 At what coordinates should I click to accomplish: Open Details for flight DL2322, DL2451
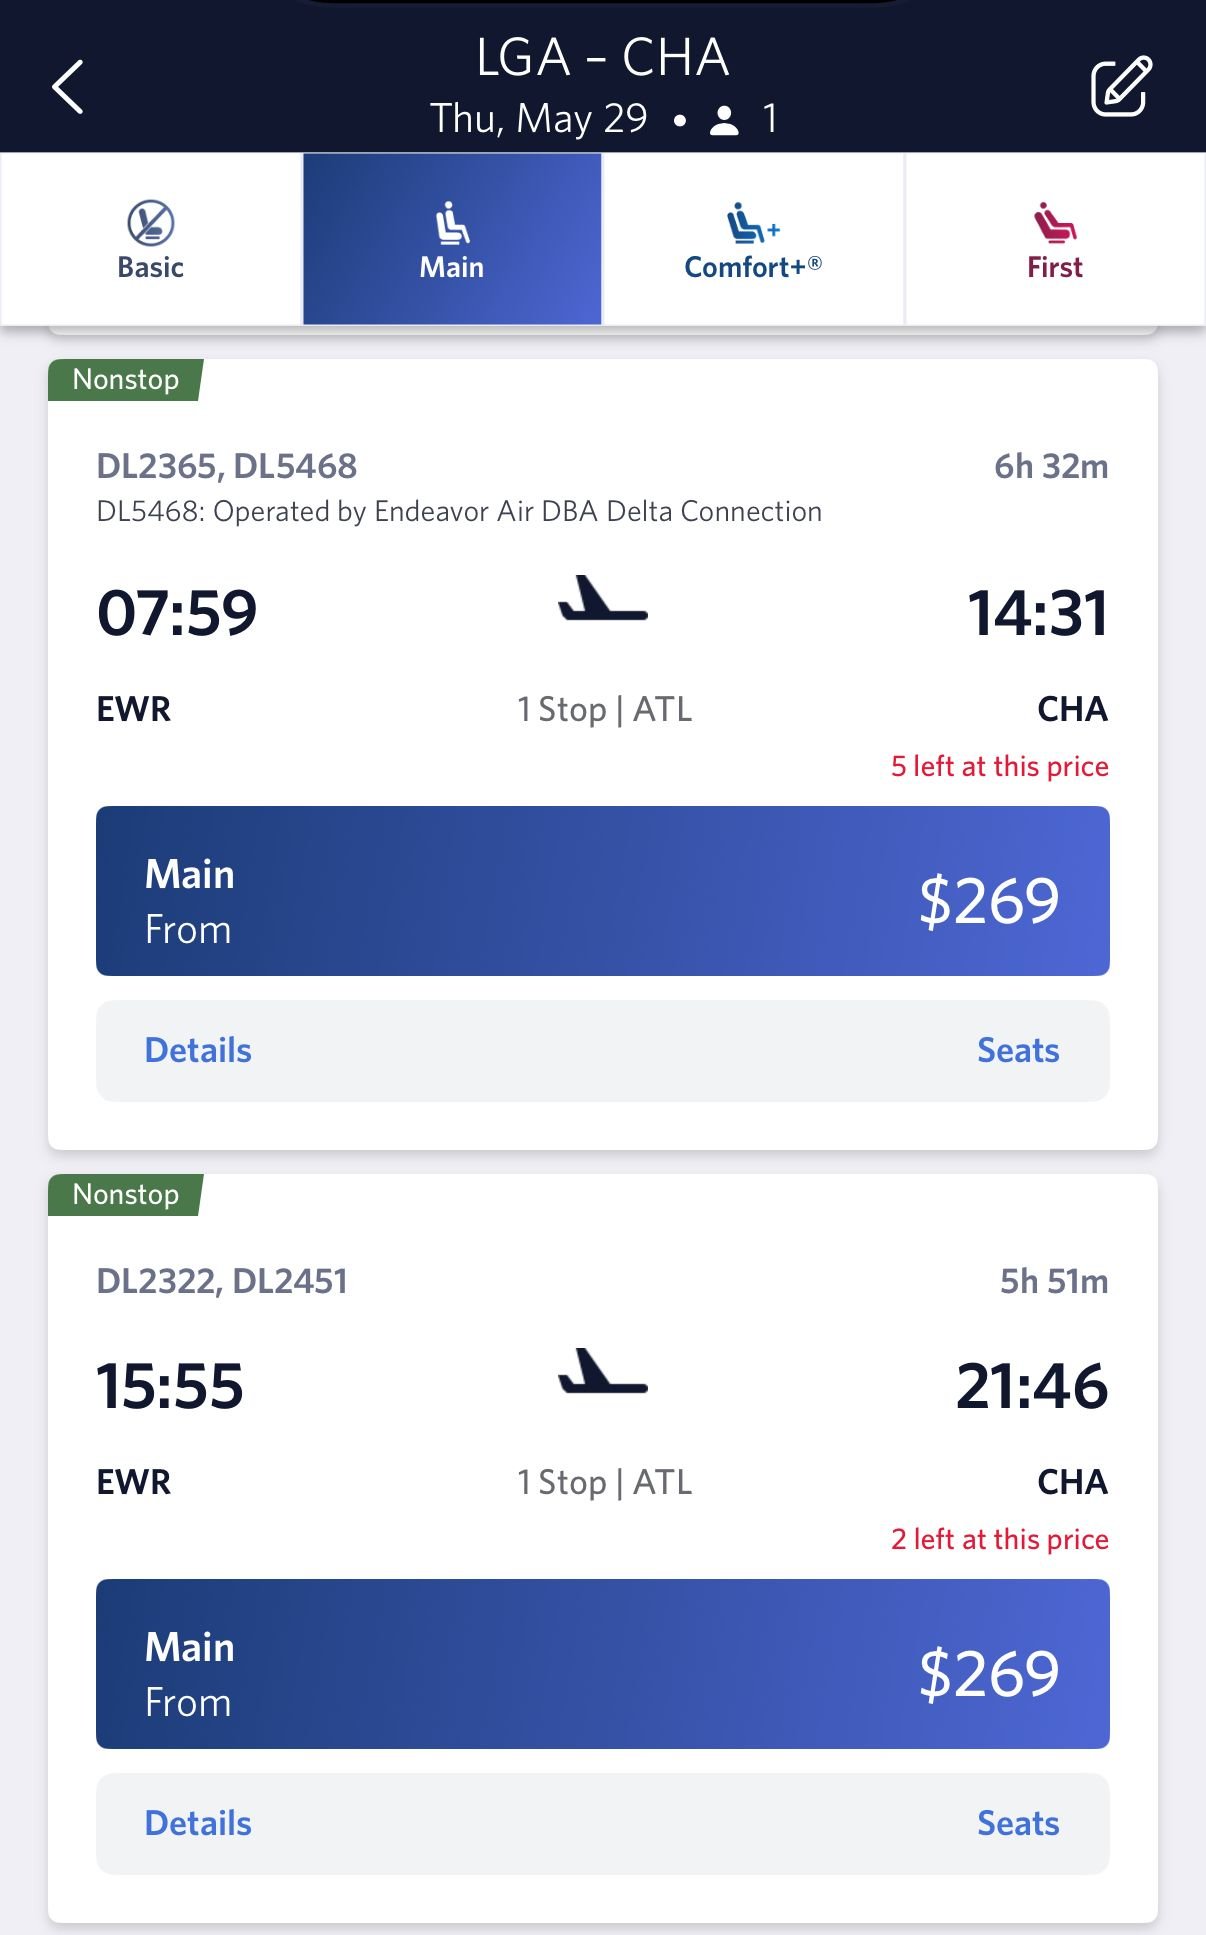pos(198,1824)
